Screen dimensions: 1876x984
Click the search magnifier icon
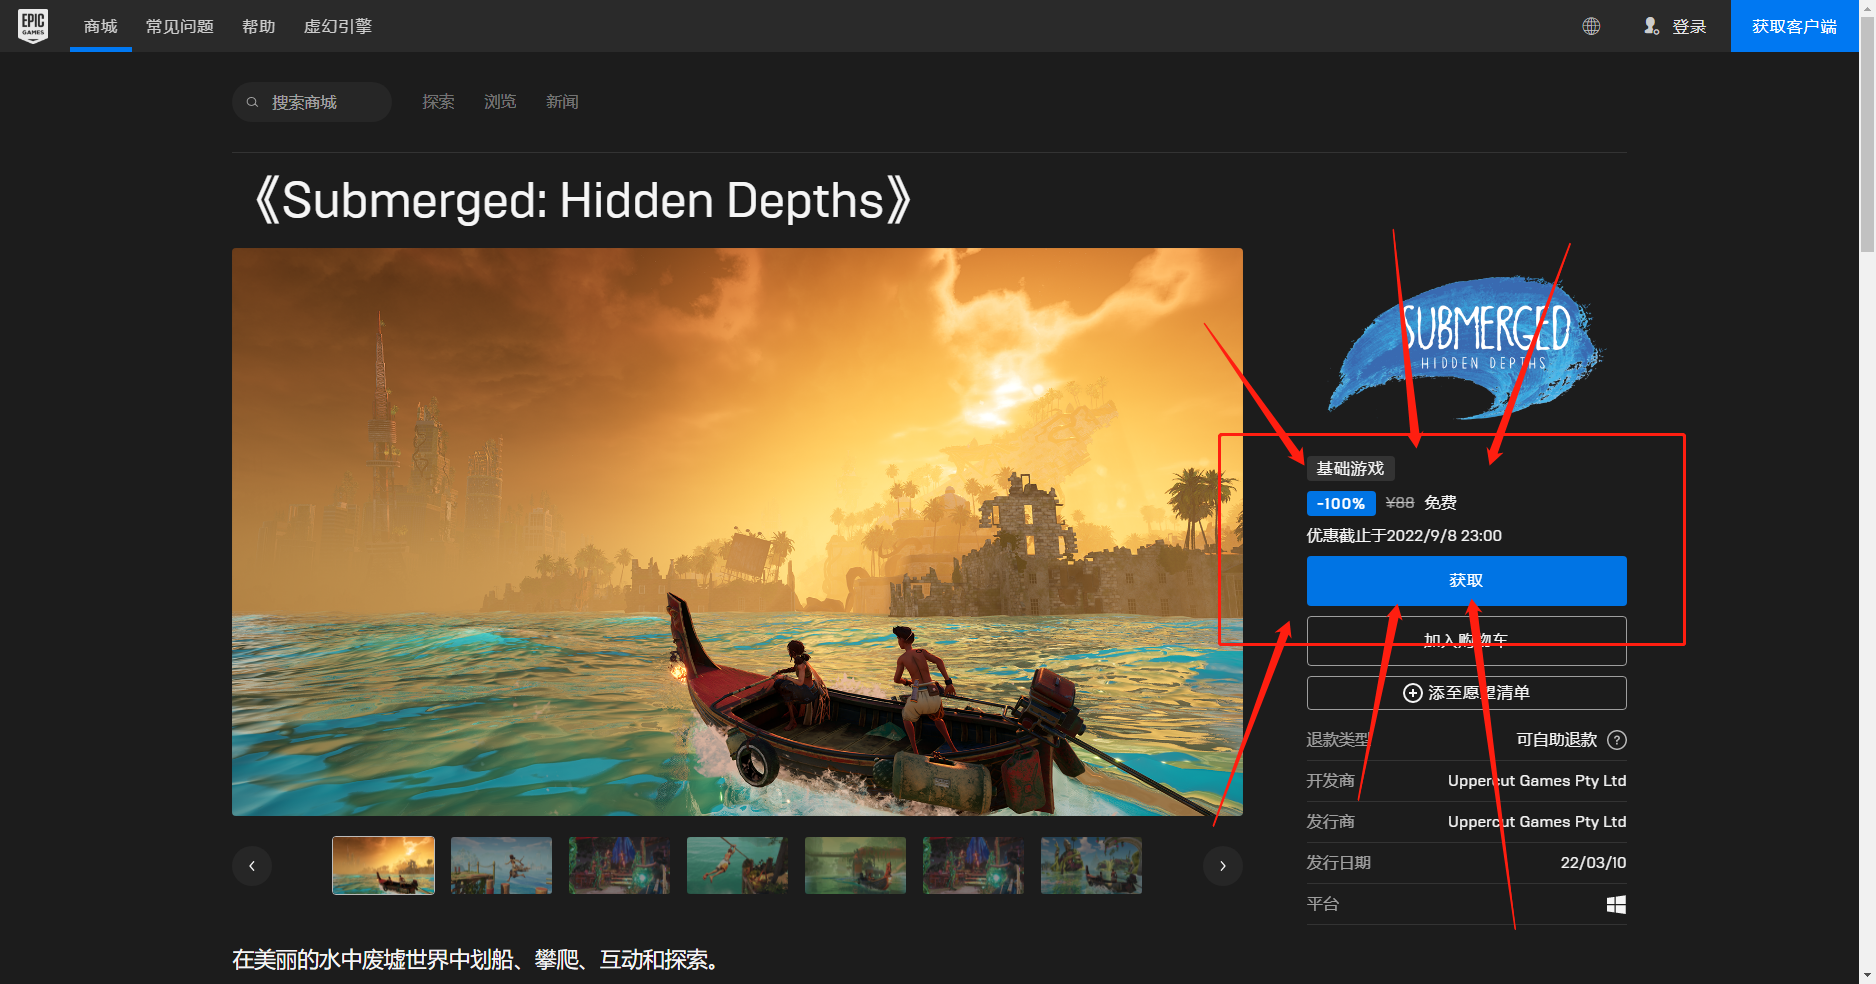252,101
